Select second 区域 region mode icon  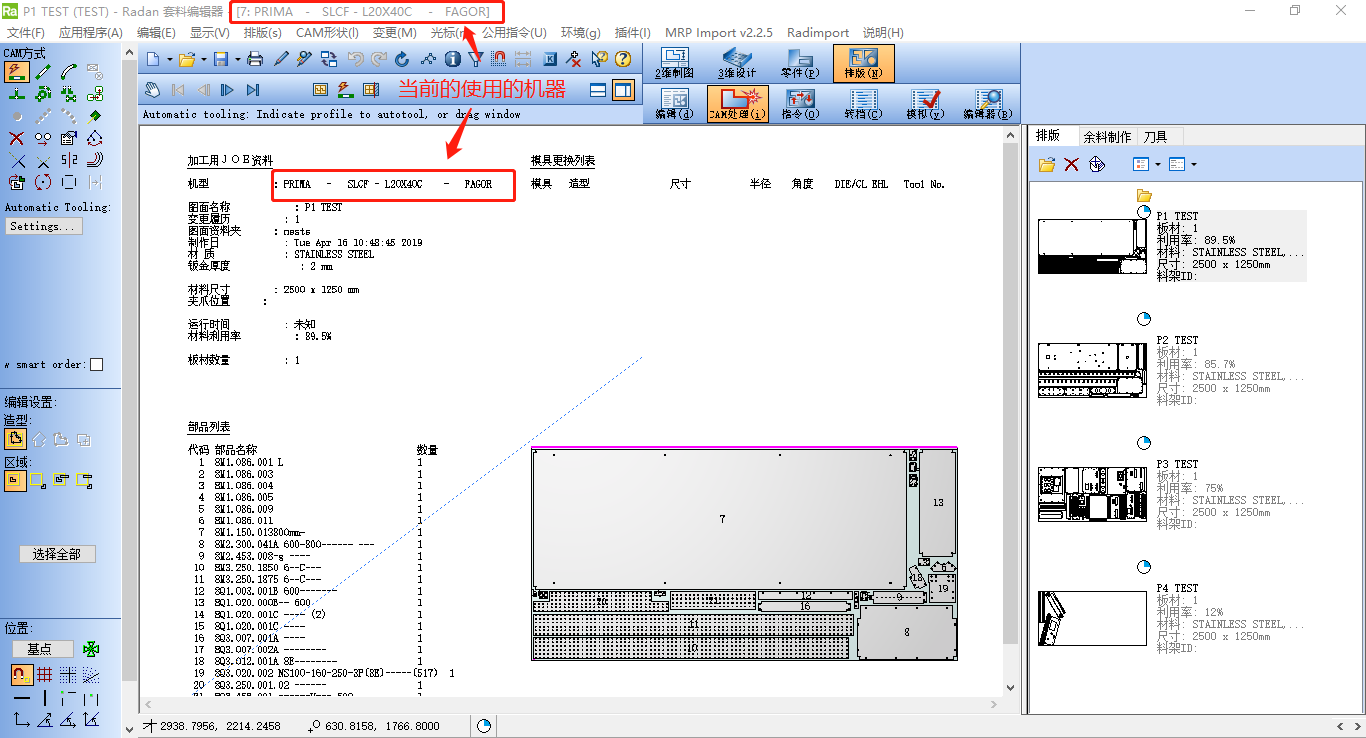click(38, 480)
